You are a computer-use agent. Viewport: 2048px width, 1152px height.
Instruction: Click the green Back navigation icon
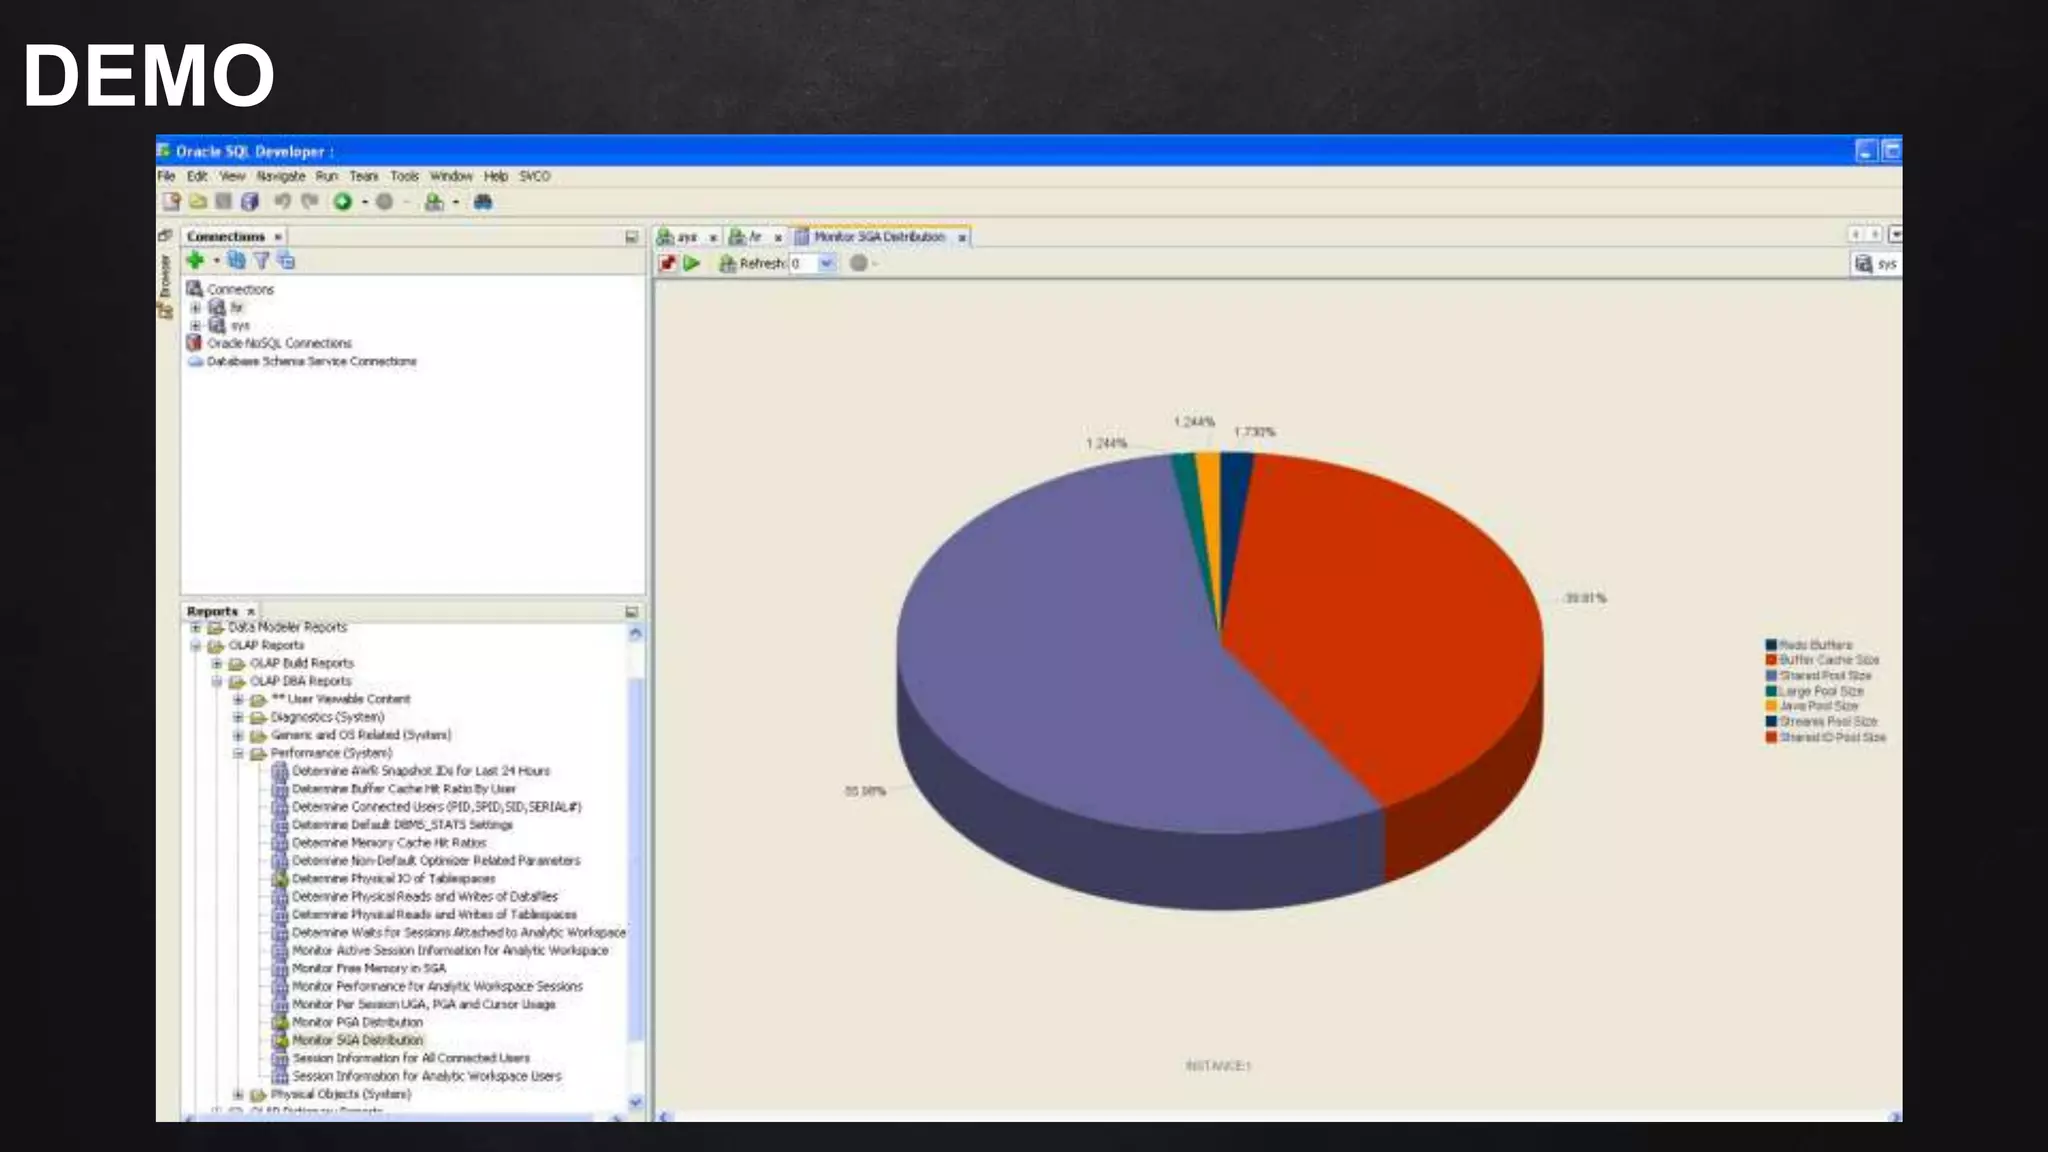click(343, 202)
